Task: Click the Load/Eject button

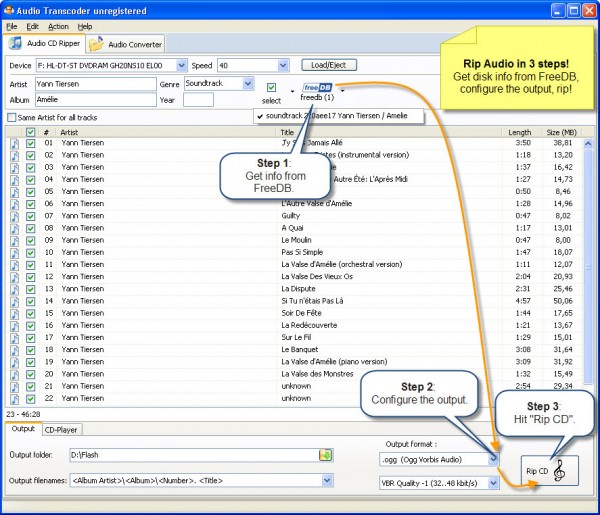Action: coord(329,65)
